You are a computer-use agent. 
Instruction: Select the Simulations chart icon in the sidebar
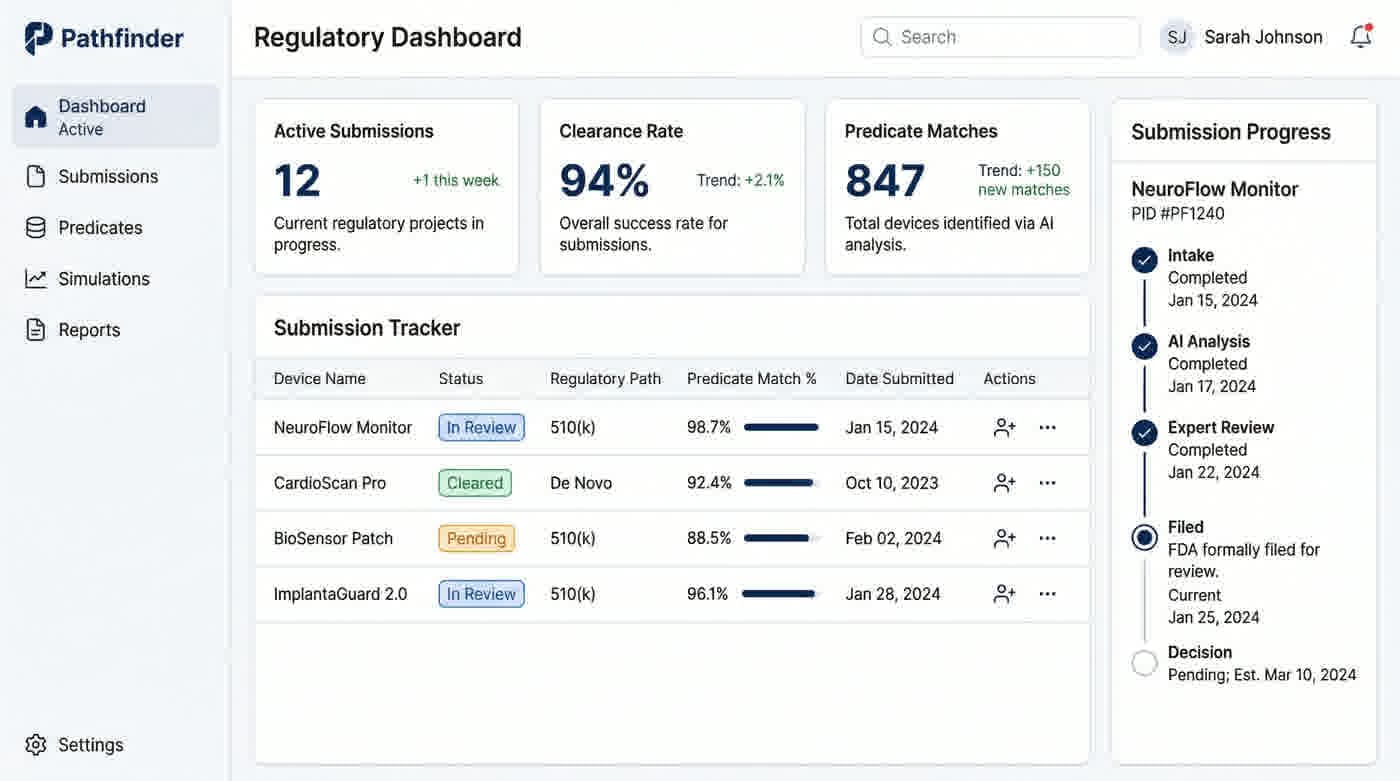click(x=35, y=276)
